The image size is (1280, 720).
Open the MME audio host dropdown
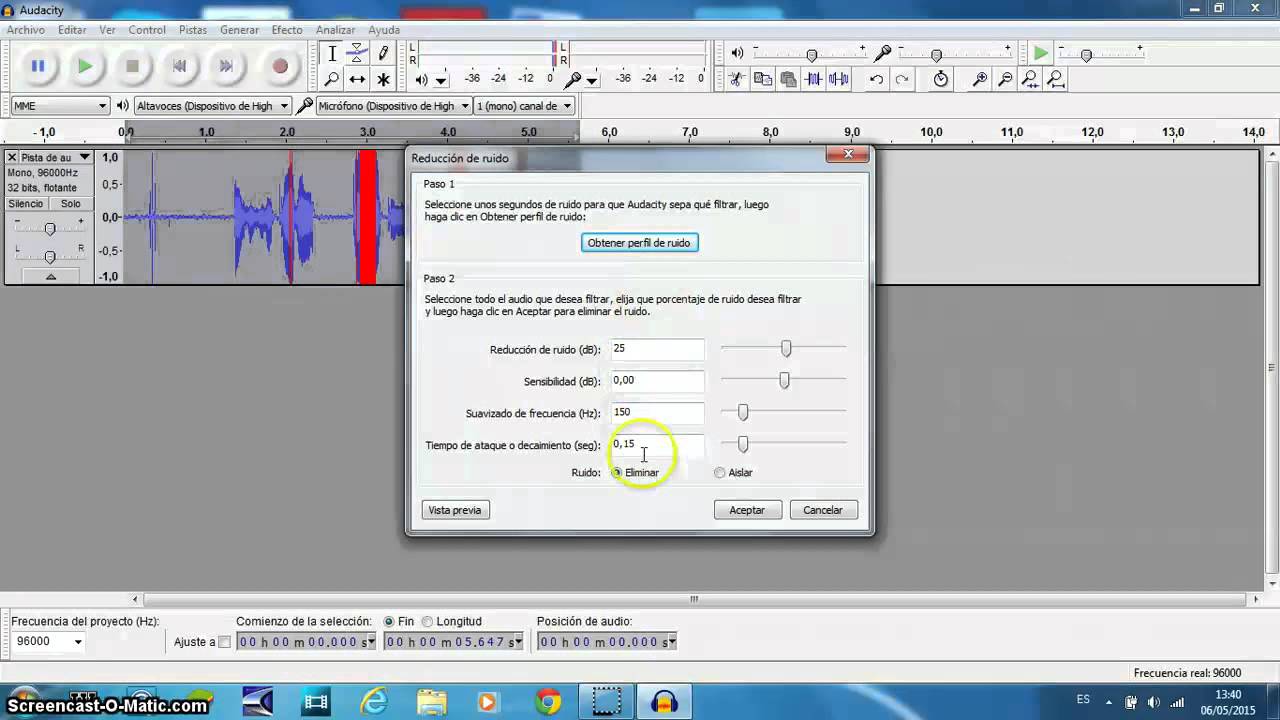tap(102, 106)
